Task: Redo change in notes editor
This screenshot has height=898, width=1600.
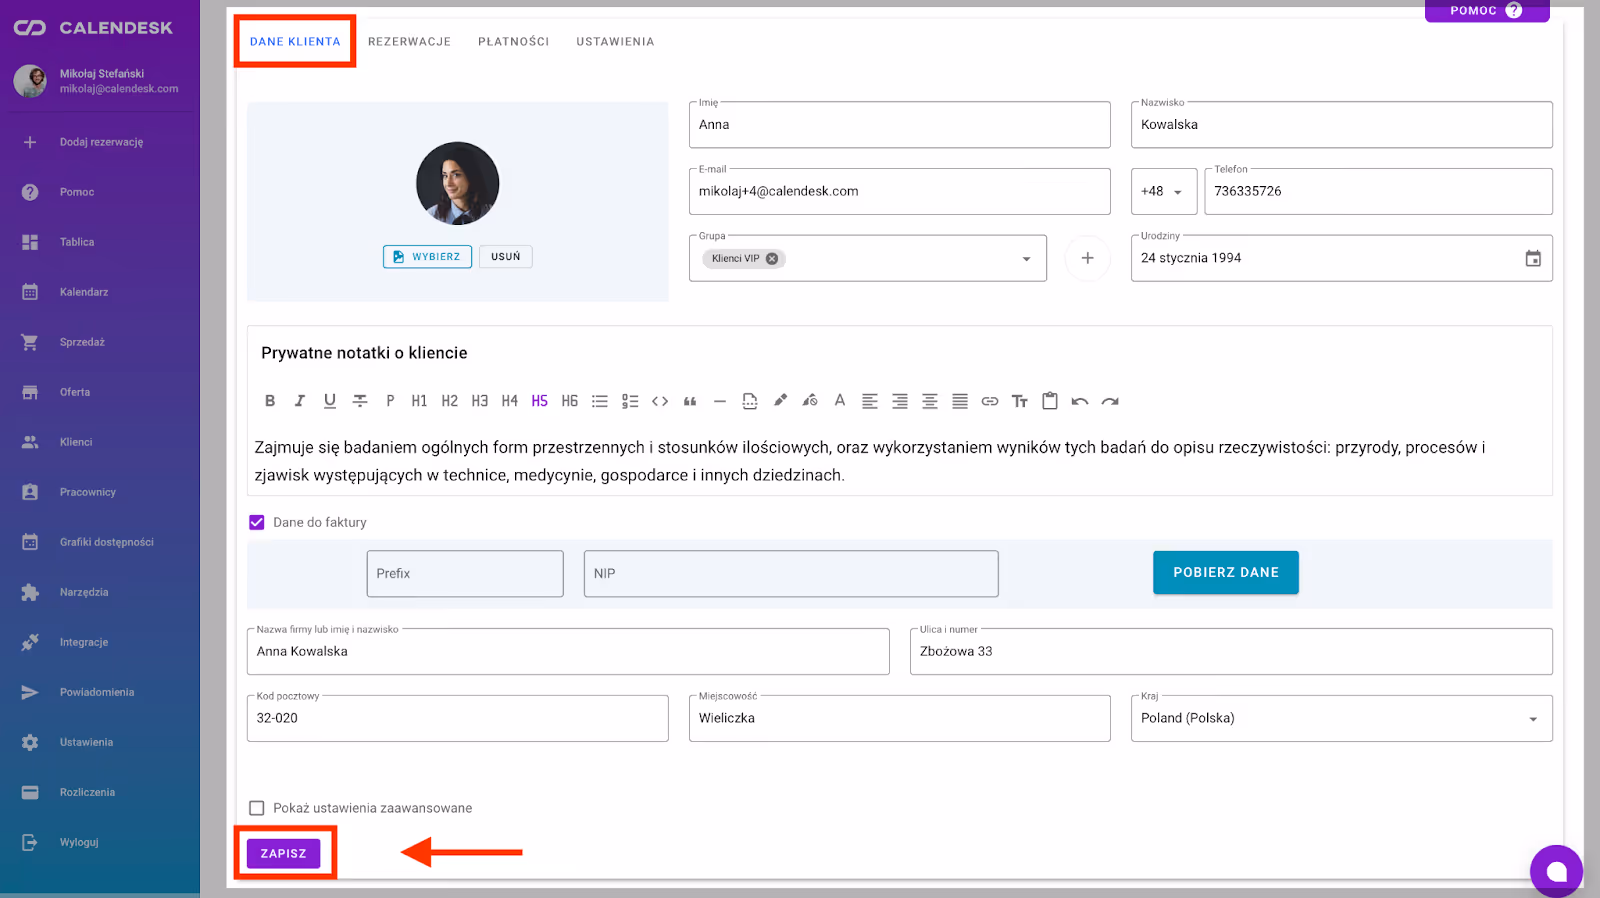Action: (x=1110, y=401)
